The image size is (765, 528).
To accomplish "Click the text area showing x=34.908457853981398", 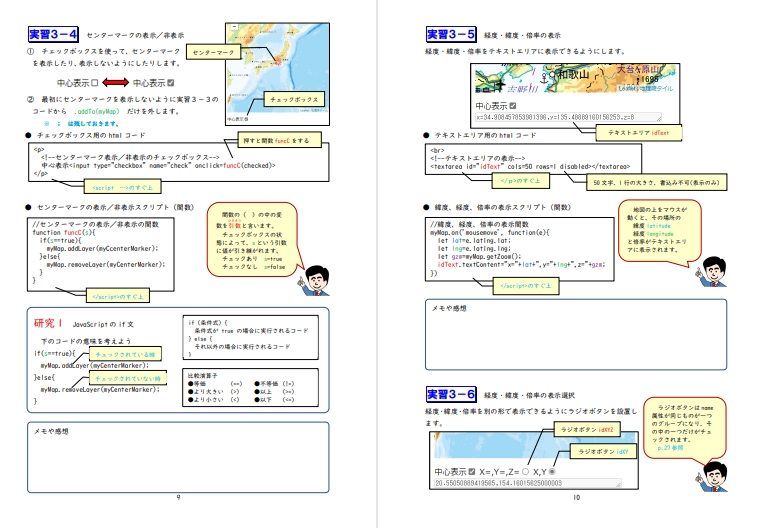I will (x=568, y=117).
